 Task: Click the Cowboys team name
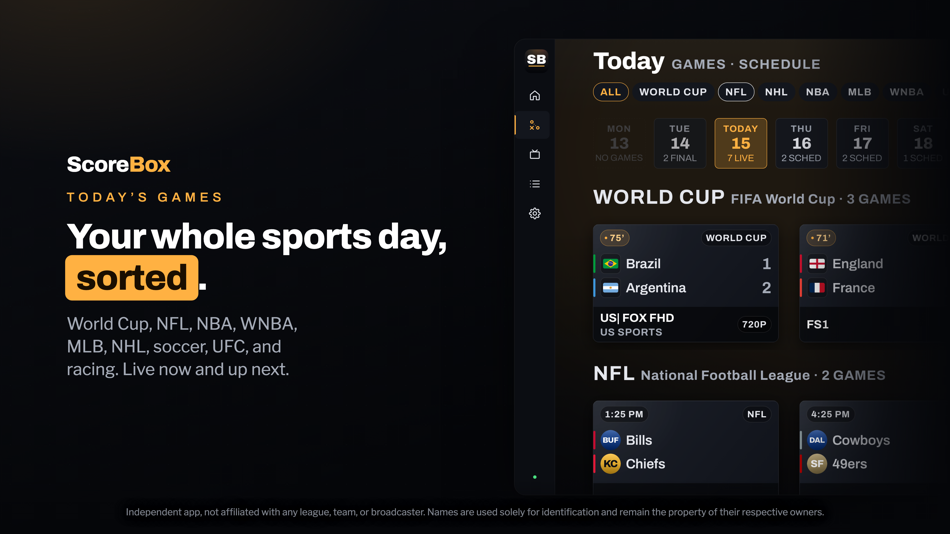861,440
